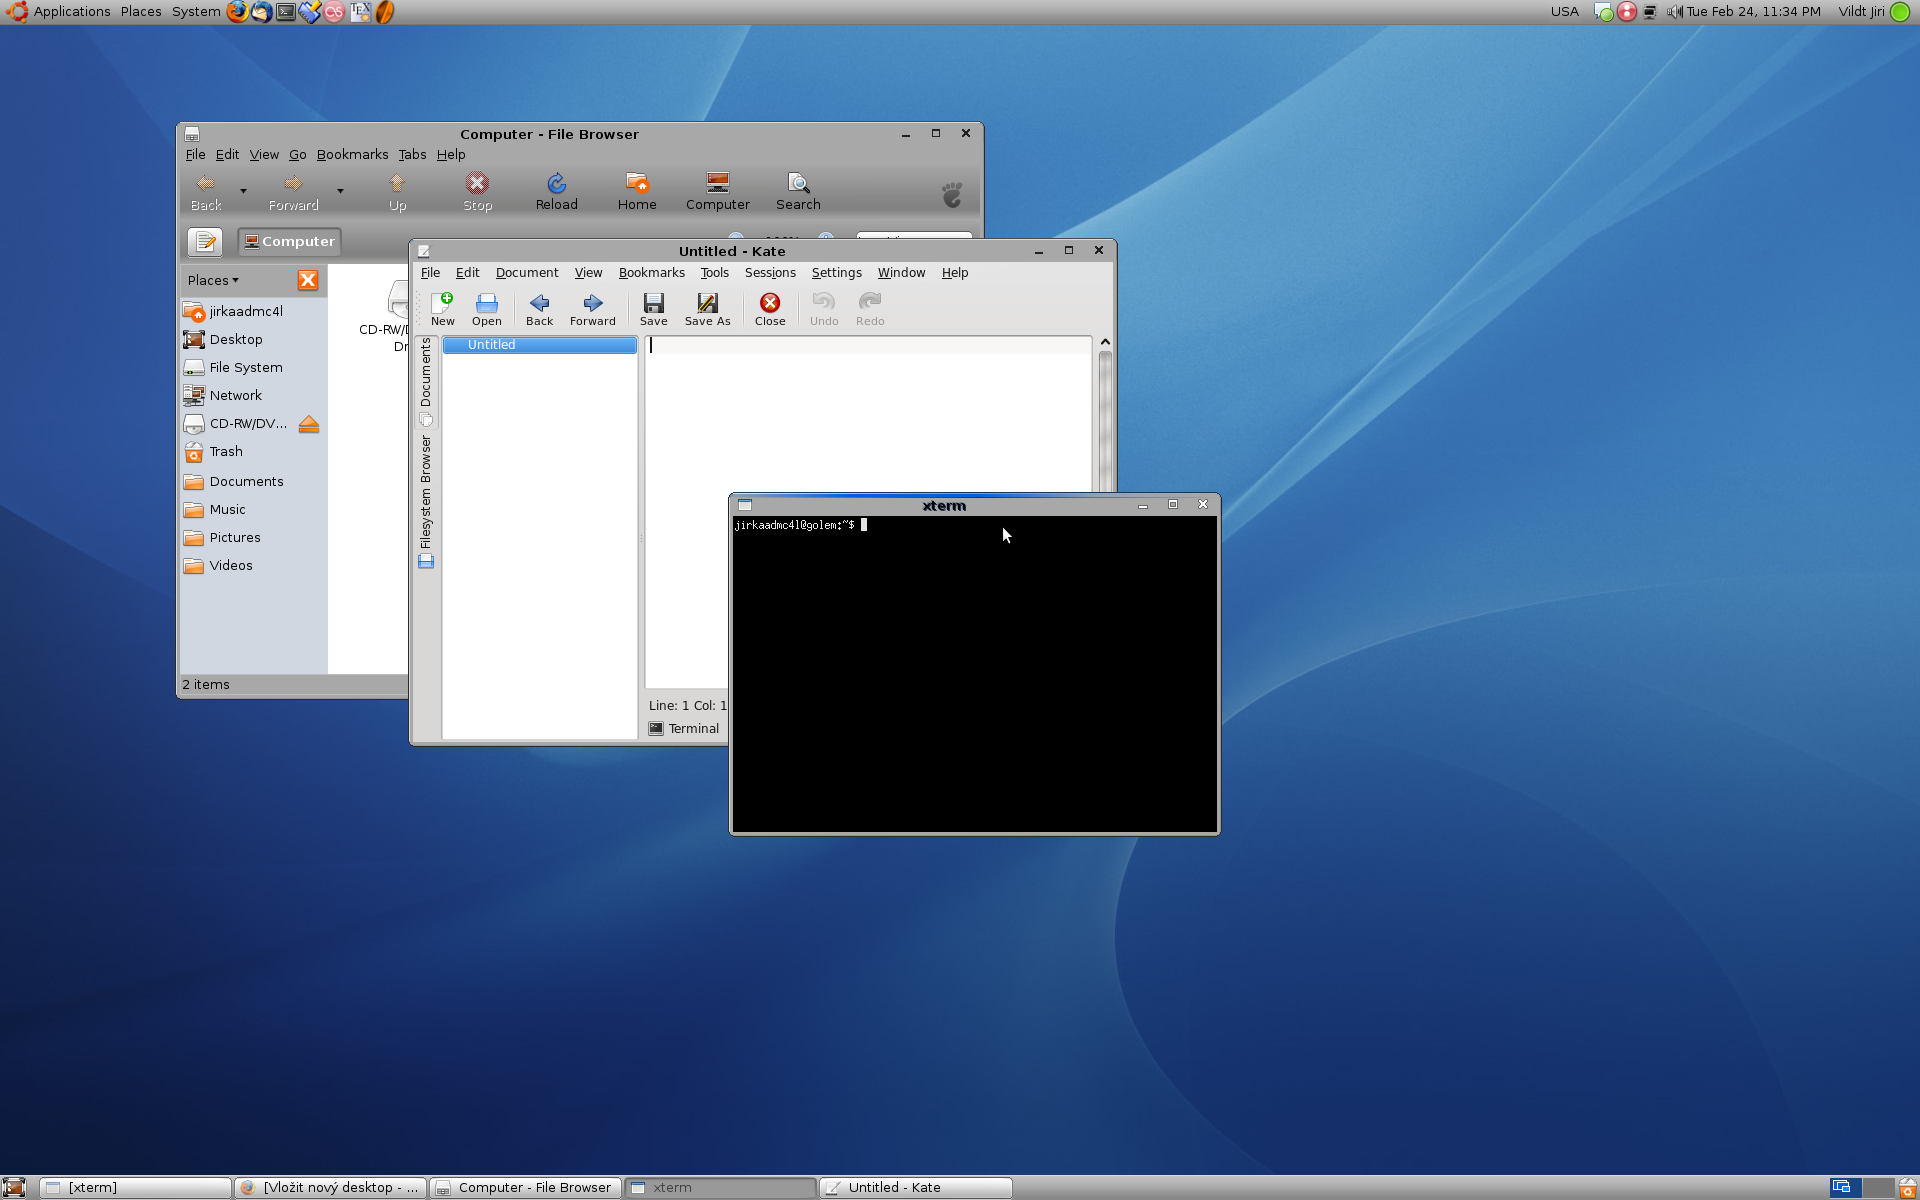Select the Vložit nový desktop taskbar button

tap(331, 1188)
